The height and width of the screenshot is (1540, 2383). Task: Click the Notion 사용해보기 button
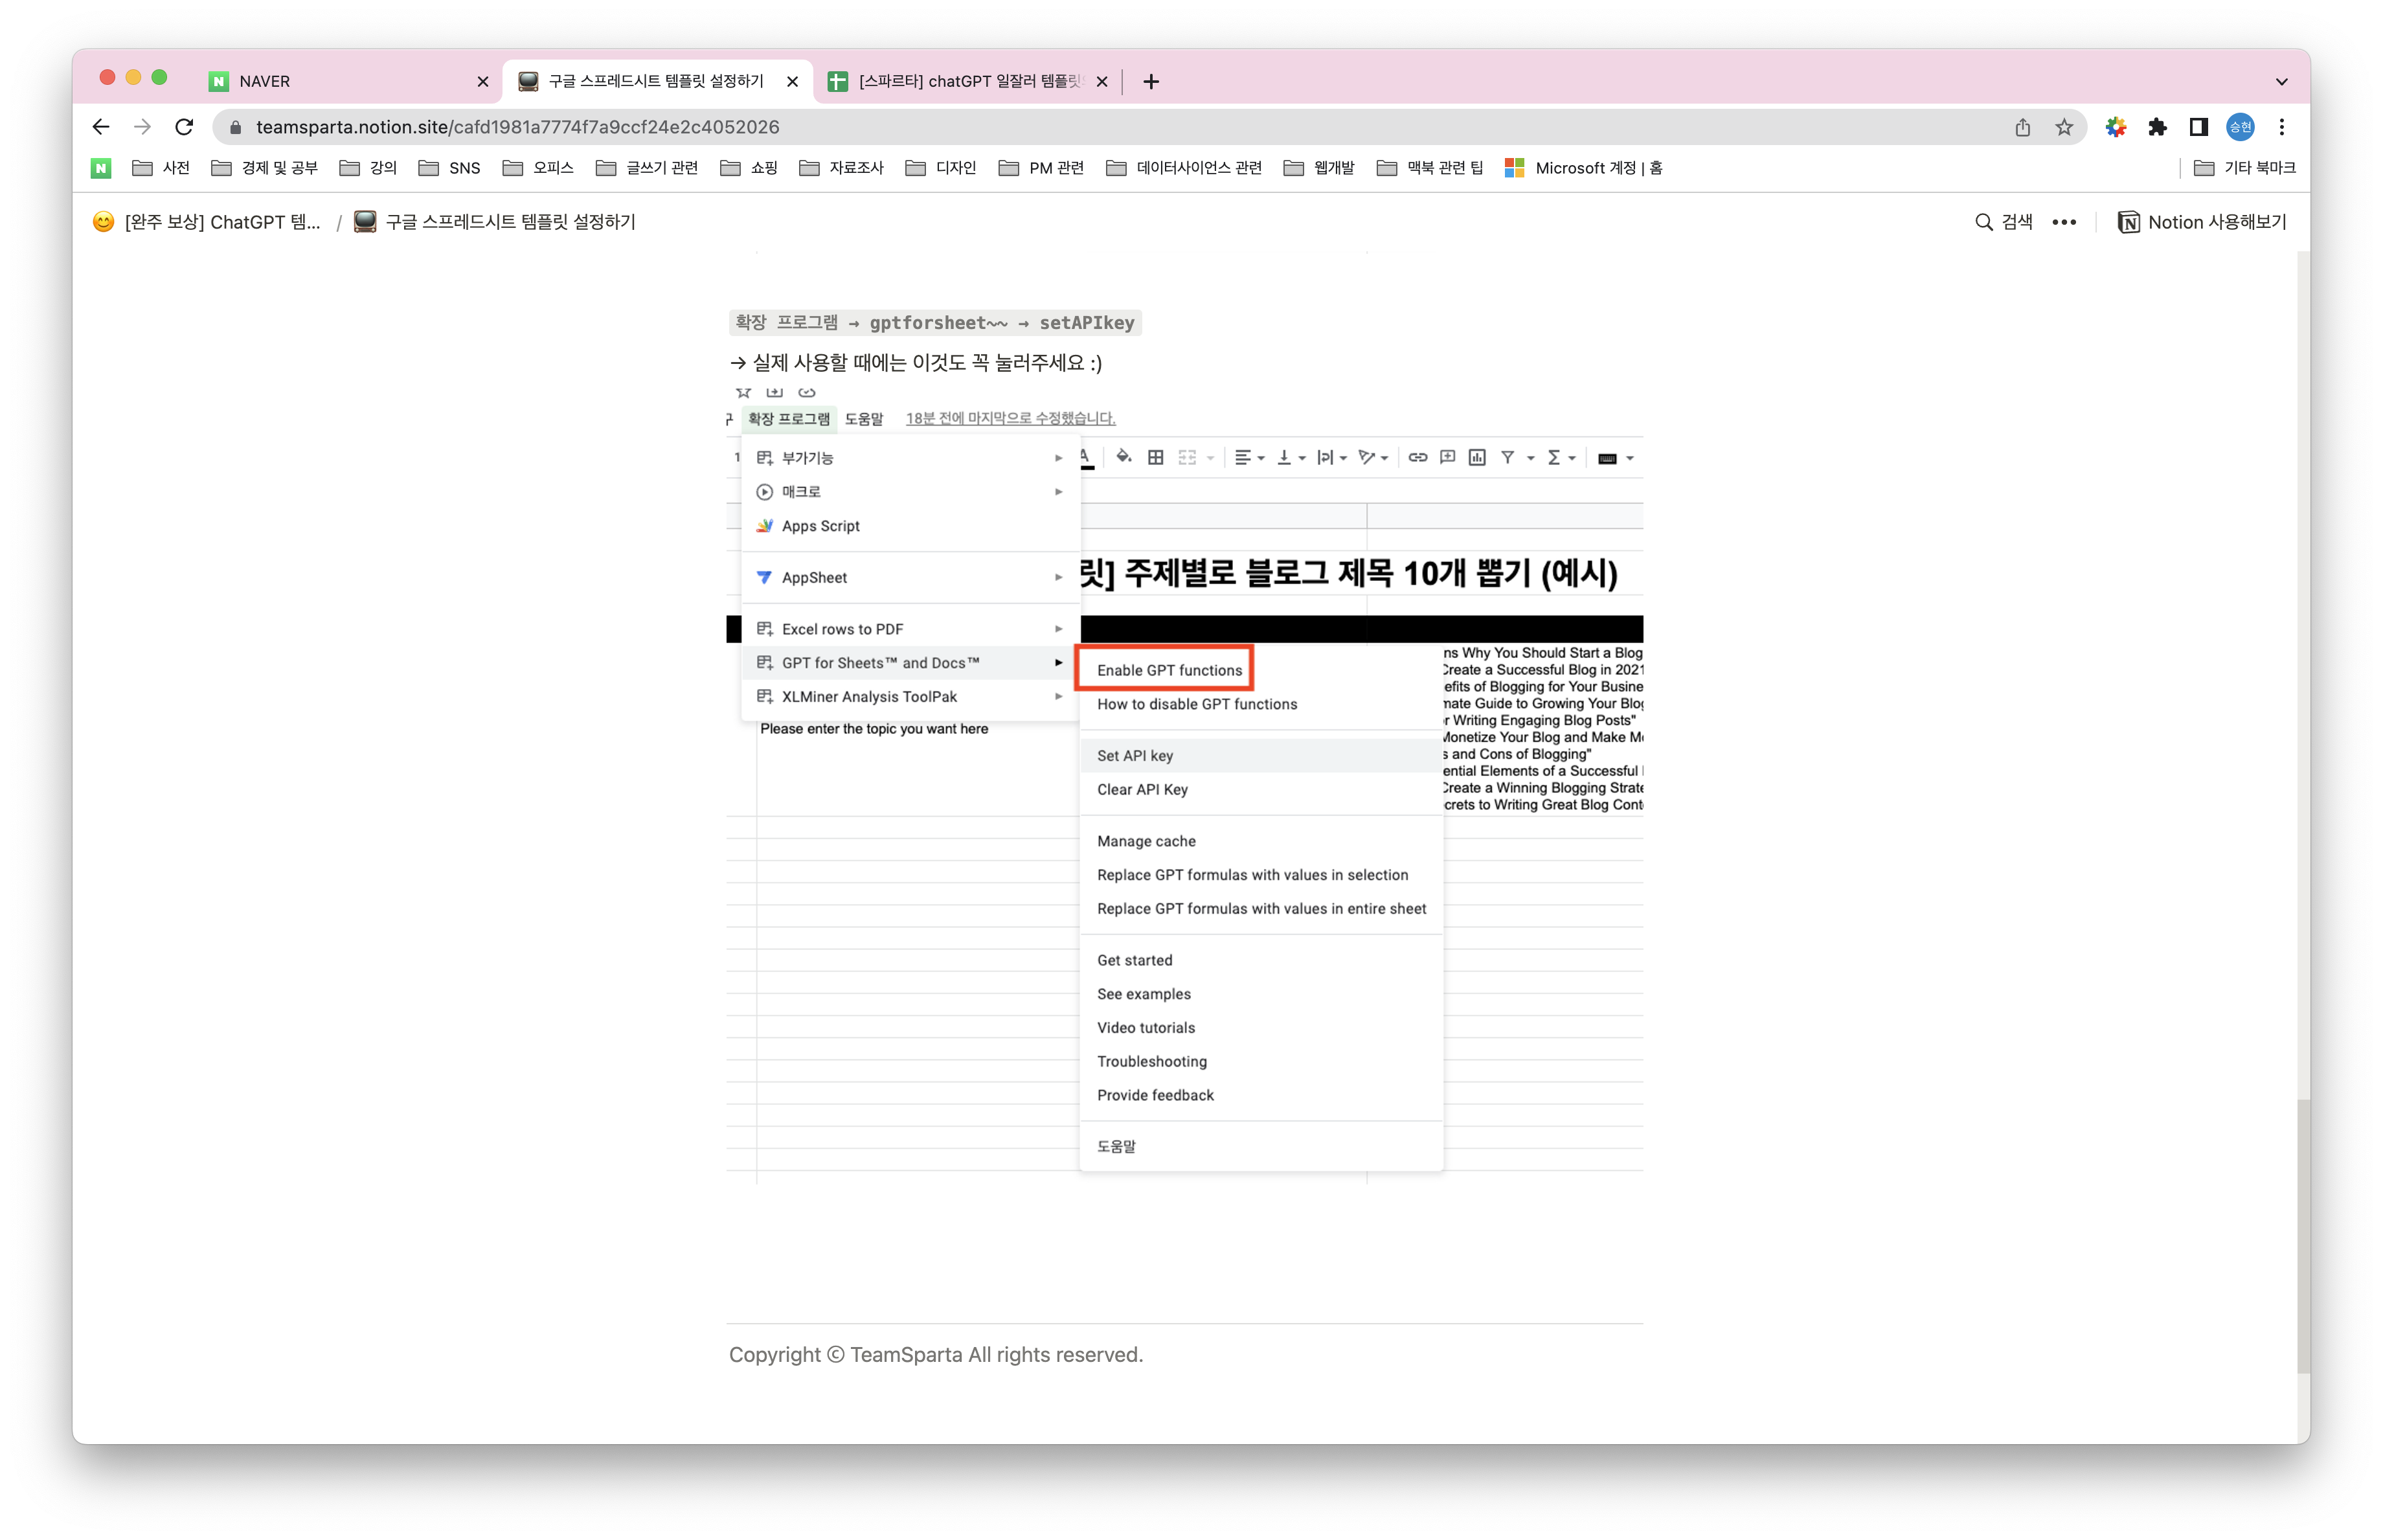(2202, 222)
